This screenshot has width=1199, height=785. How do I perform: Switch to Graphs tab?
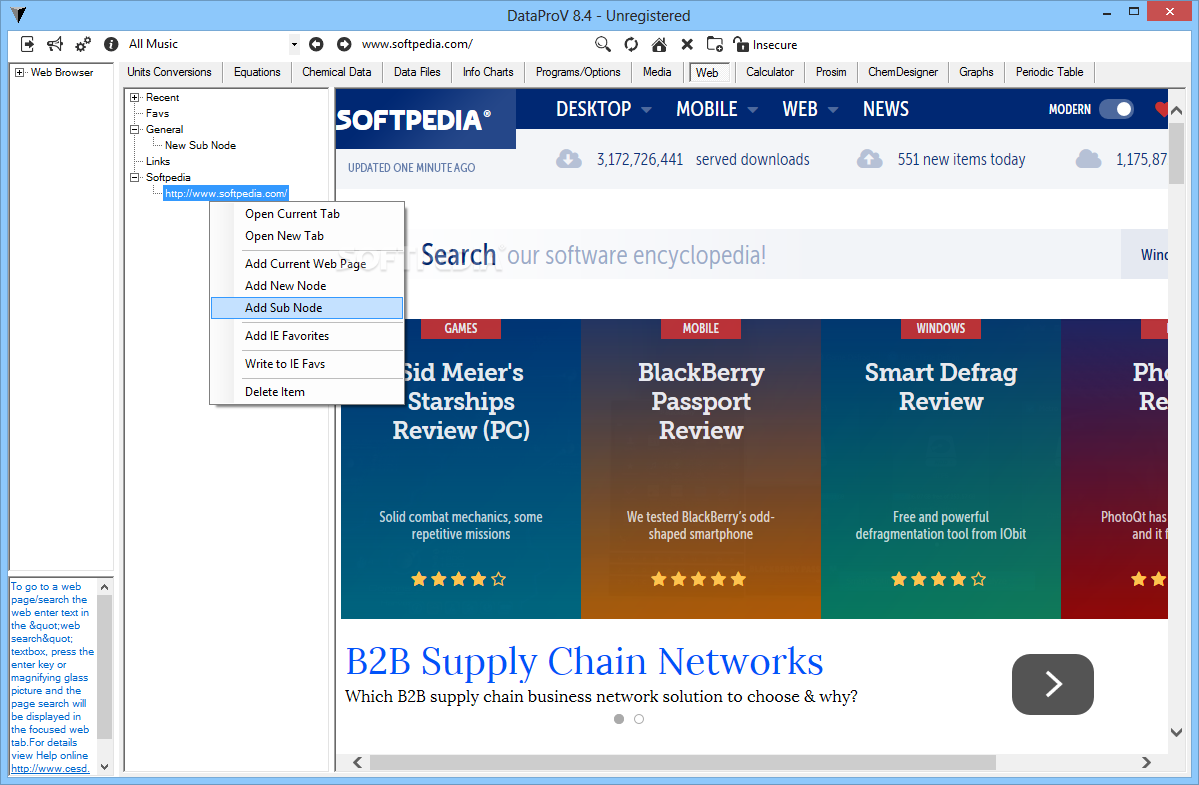[x=976, y=72]
